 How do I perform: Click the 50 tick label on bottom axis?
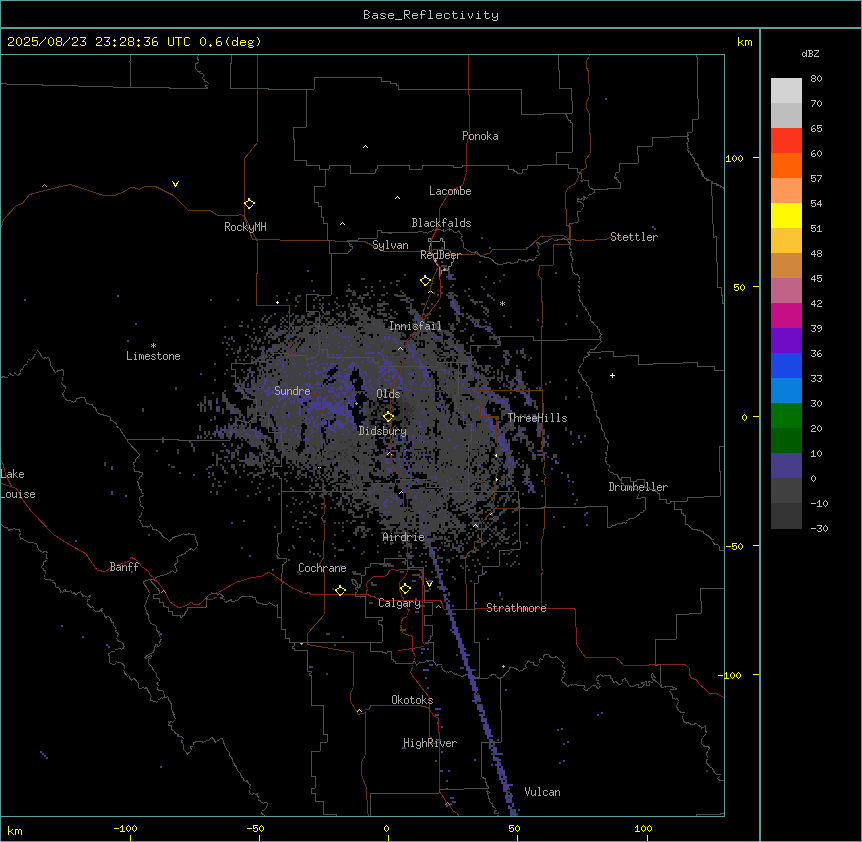515,828
